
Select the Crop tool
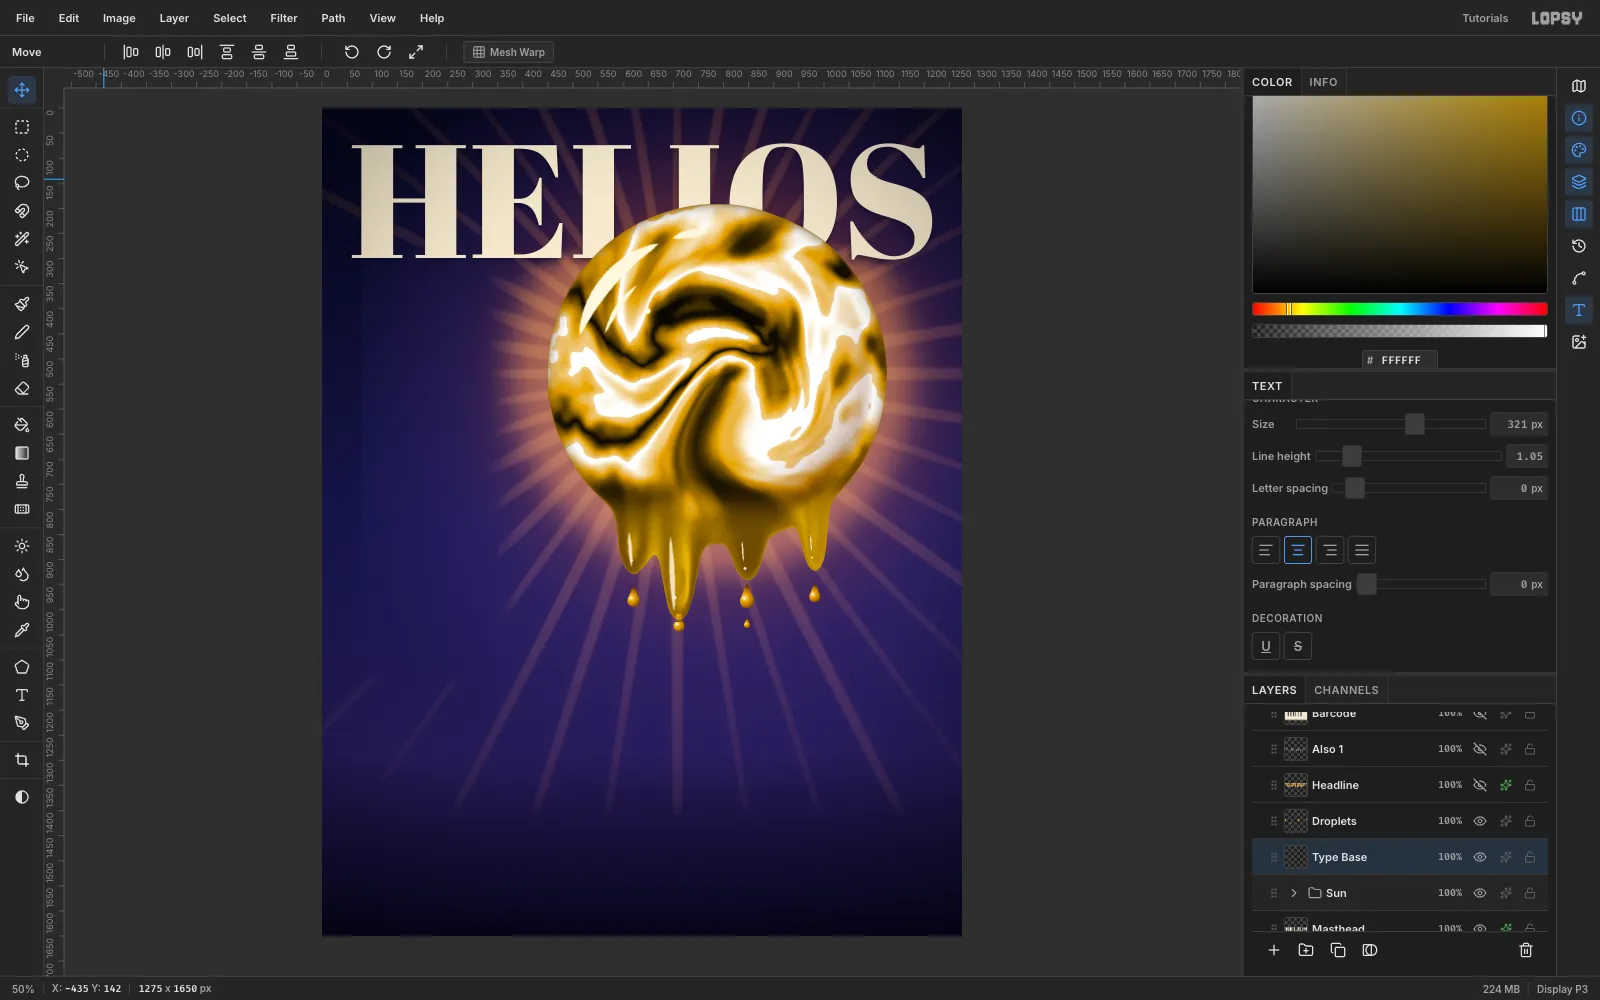pyautogui.click(x=22, y=760)
